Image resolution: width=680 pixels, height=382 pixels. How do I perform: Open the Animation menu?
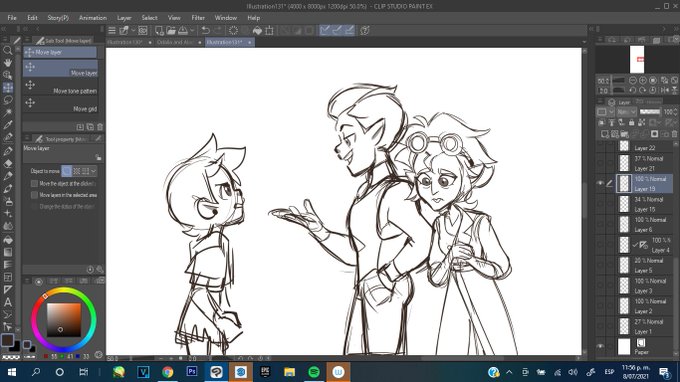pyautogui.click(x=92, y=18)
